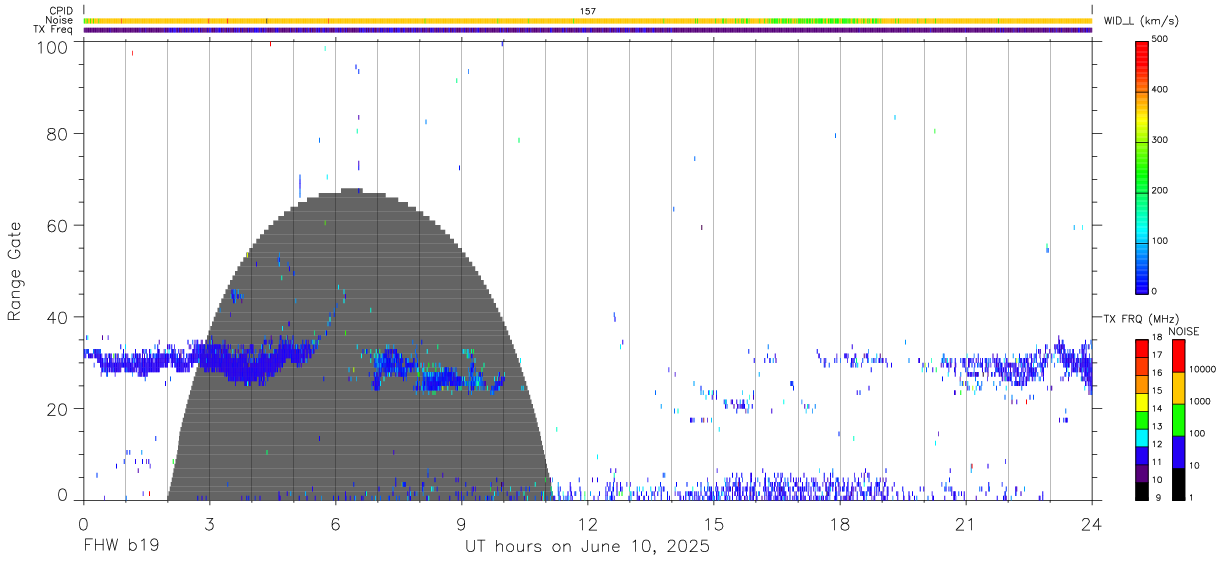This screenshot has height=567, width=1228.
Task: Click the 1000 label on NOISE legend
Action: pos(1198,401)
